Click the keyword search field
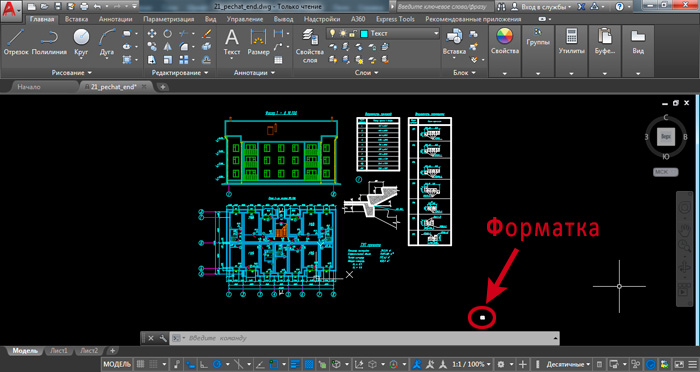The width and height of the screenshot is (700, 372). 445,7
